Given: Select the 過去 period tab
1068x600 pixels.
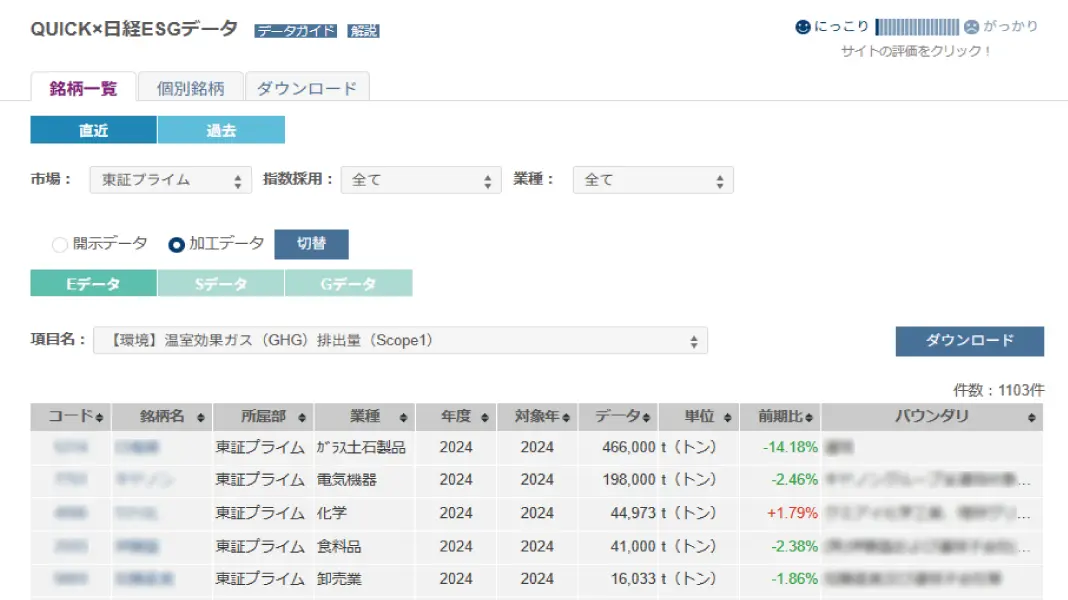Looking at the screenshot, I should tap(221, 130).
